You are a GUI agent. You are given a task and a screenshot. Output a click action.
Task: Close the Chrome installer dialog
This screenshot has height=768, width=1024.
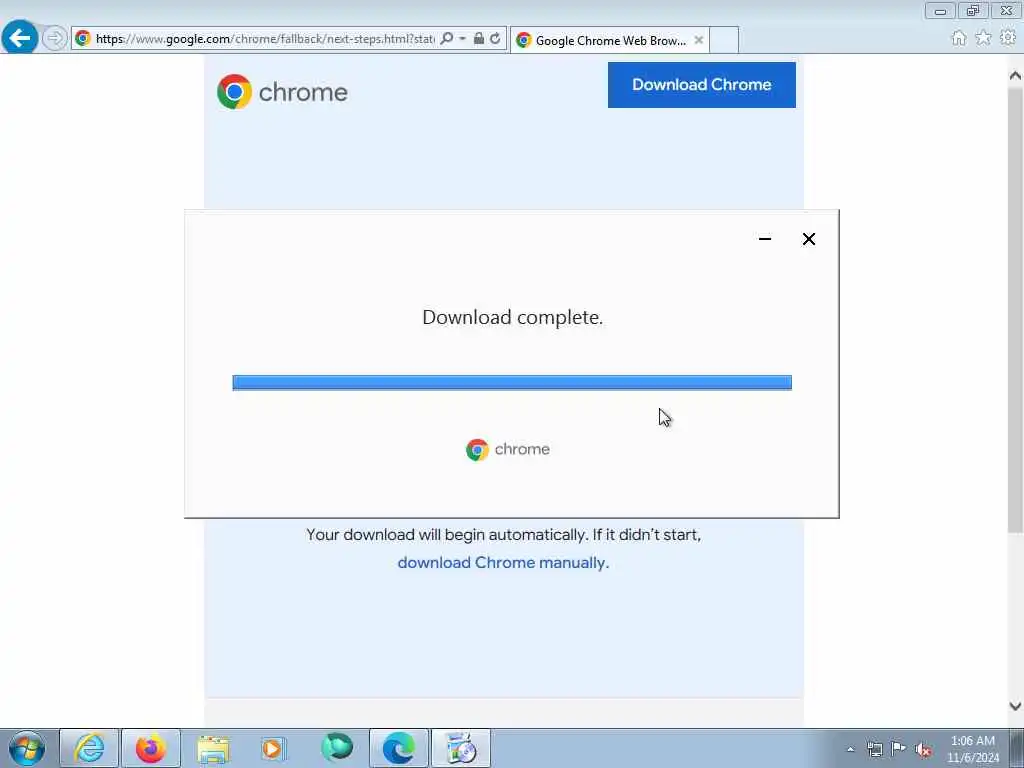pos(808,239)
